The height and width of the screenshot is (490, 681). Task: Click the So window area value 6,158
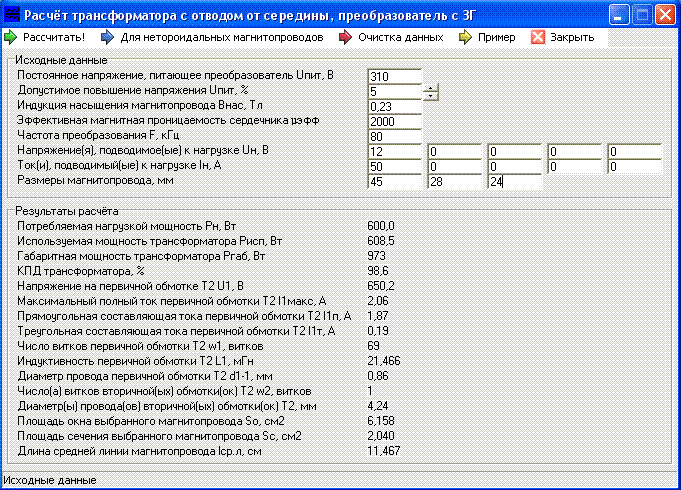[381, 421]
